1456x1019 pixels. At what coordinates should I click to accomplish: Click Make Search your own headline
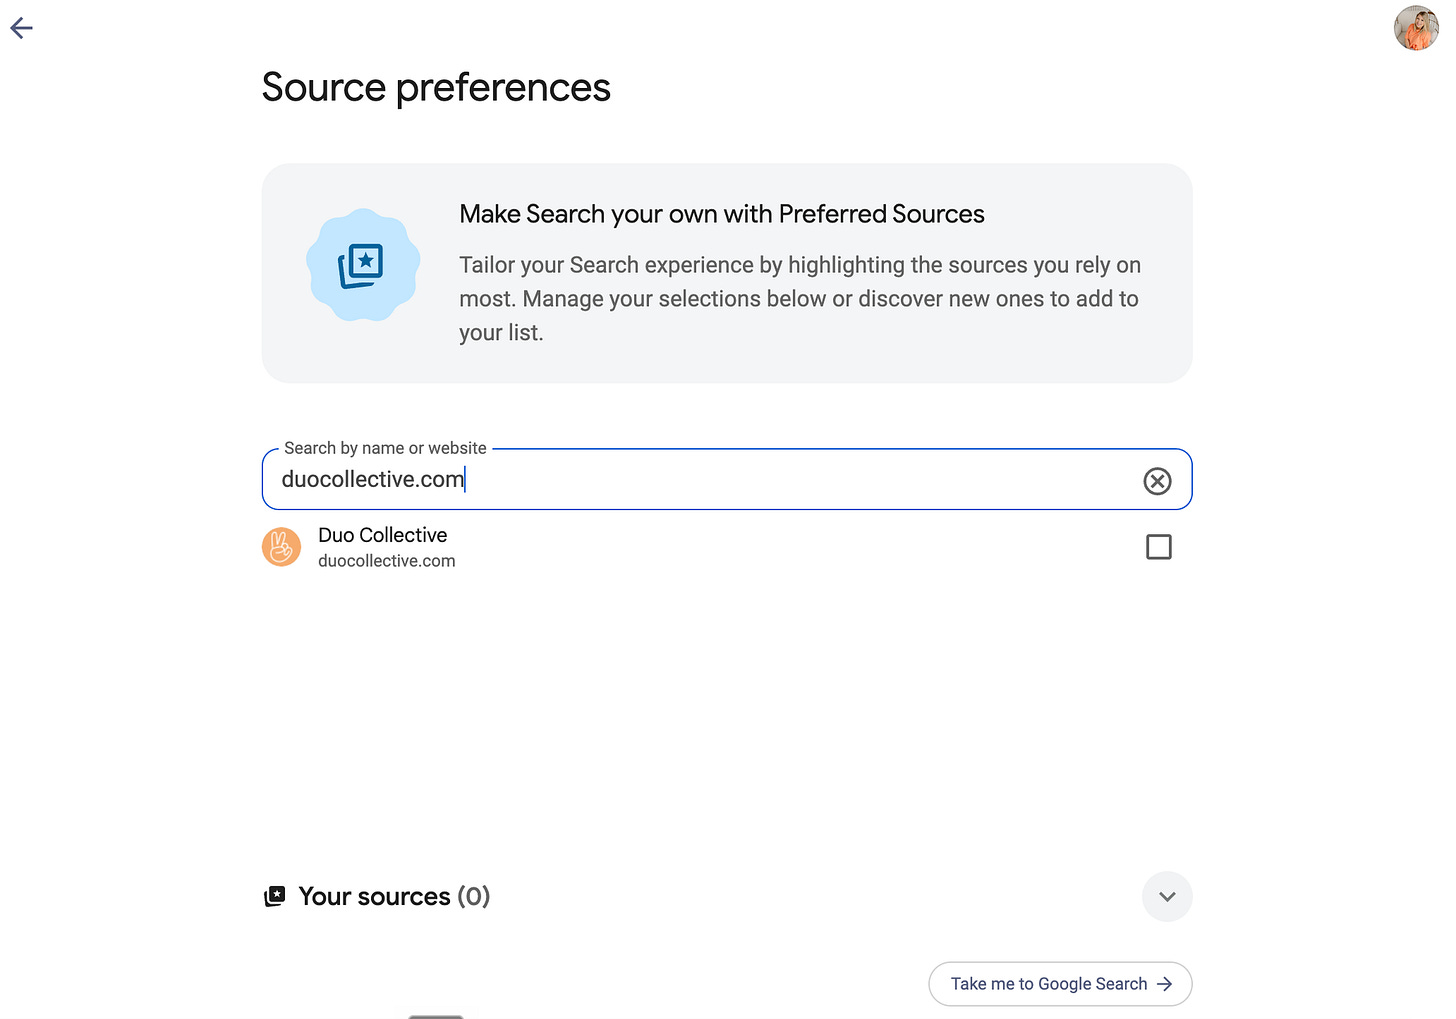click(x=722, y=214)
